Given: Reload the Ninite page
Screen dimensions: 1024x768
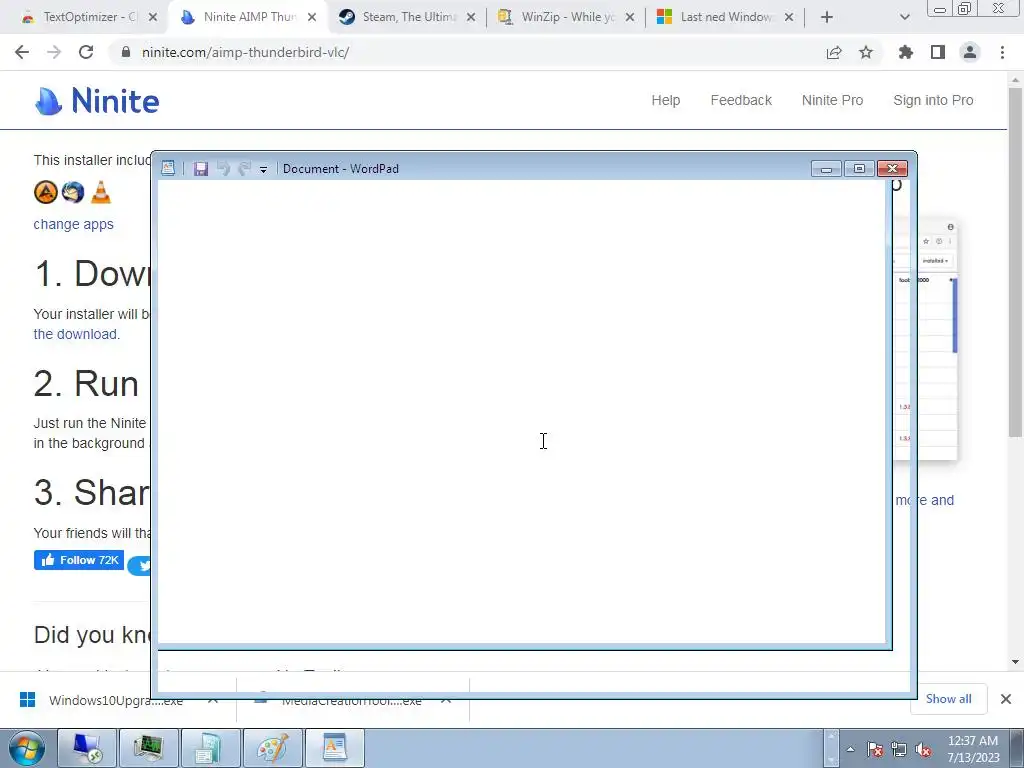Looking at the screenshot, I should 86,52.
